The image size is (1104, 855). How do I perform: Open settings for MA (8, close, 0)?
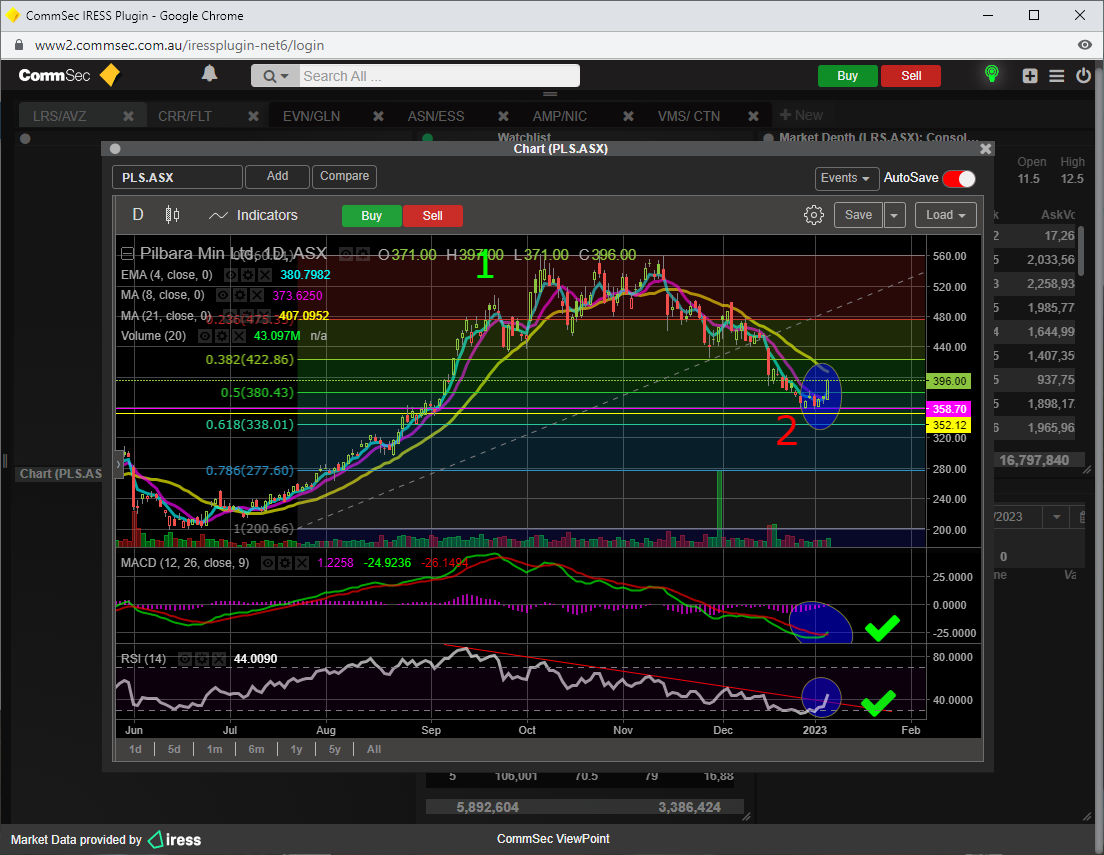240,296
